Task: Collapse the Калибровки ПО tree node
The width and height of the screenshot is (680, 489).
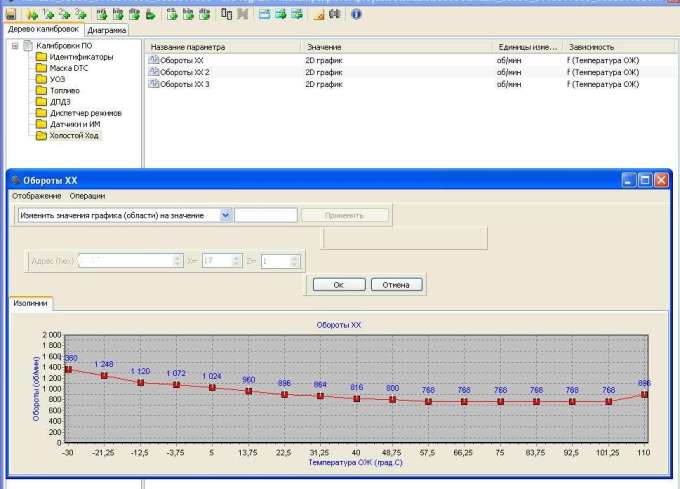Action: [16, 46]
